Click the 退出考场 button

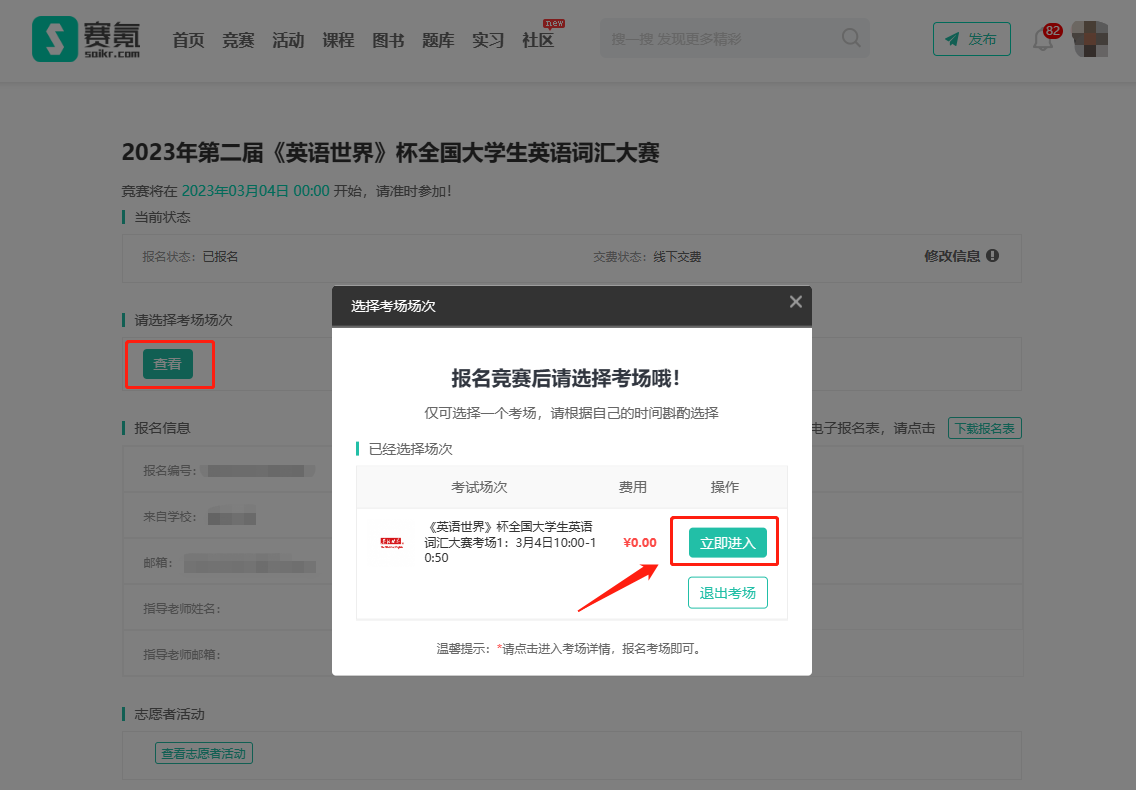coord(727,592)
